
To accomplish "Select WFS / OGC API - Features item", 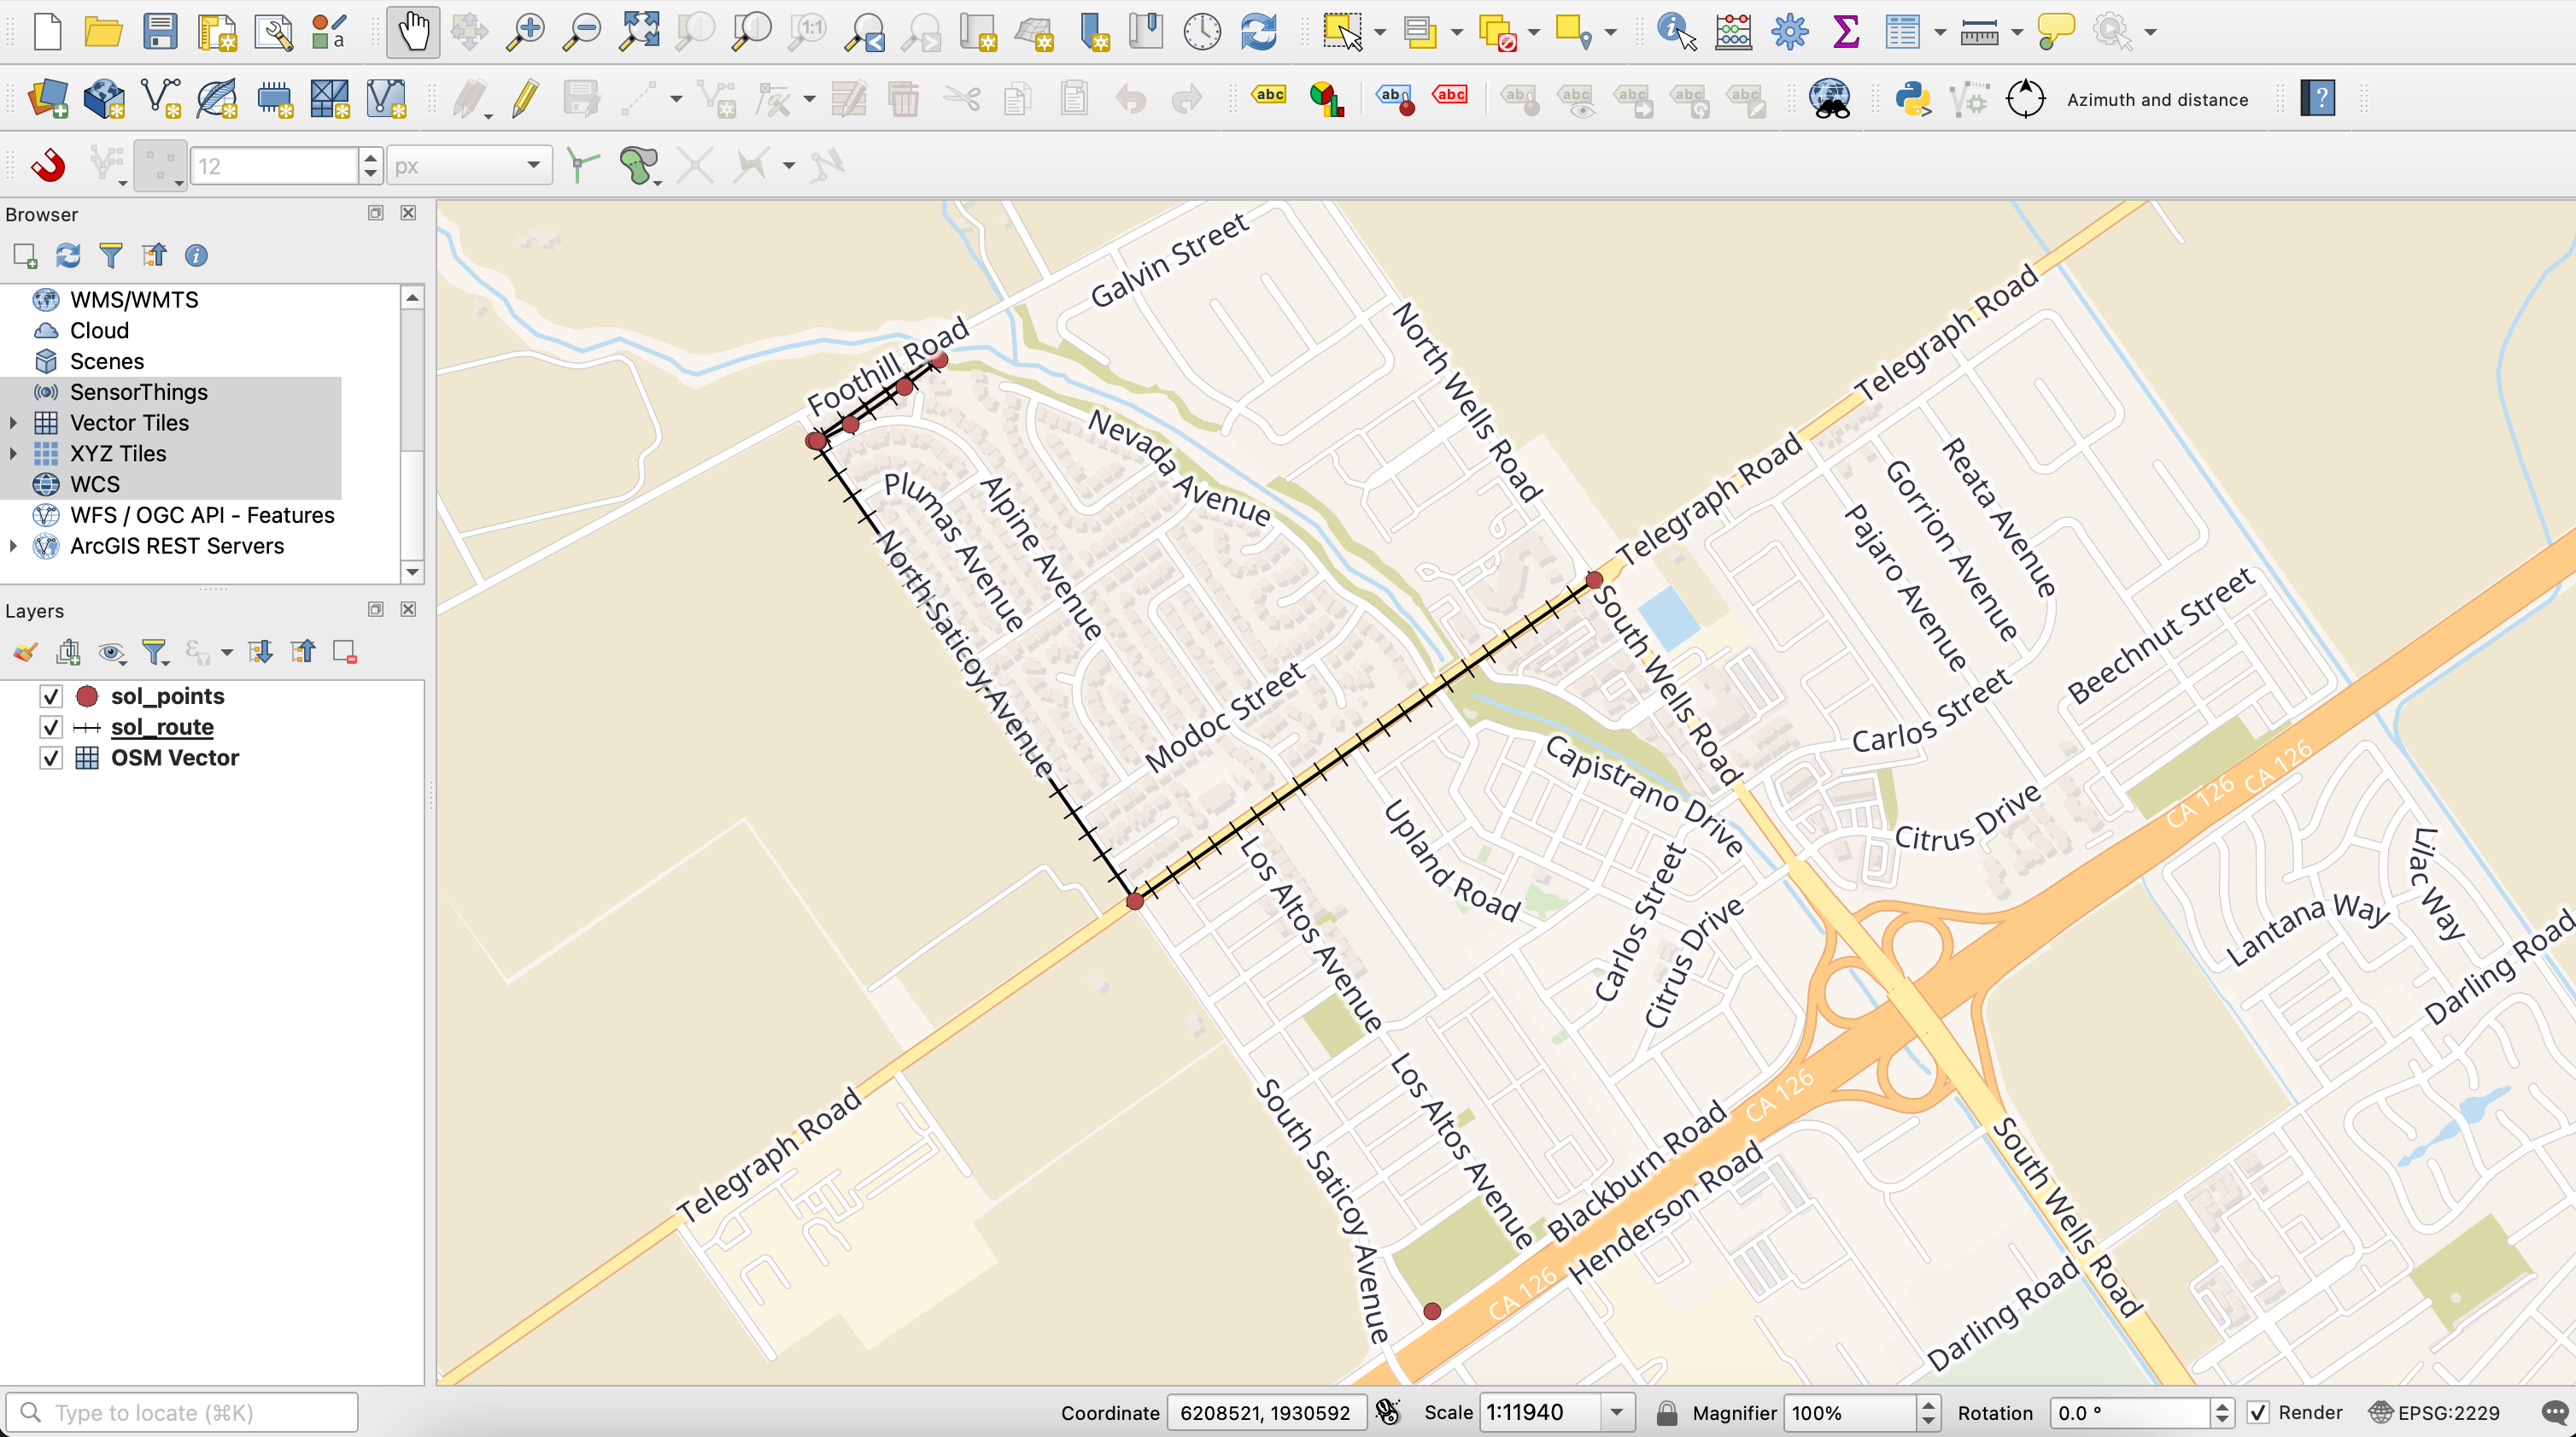I will 202,516.
